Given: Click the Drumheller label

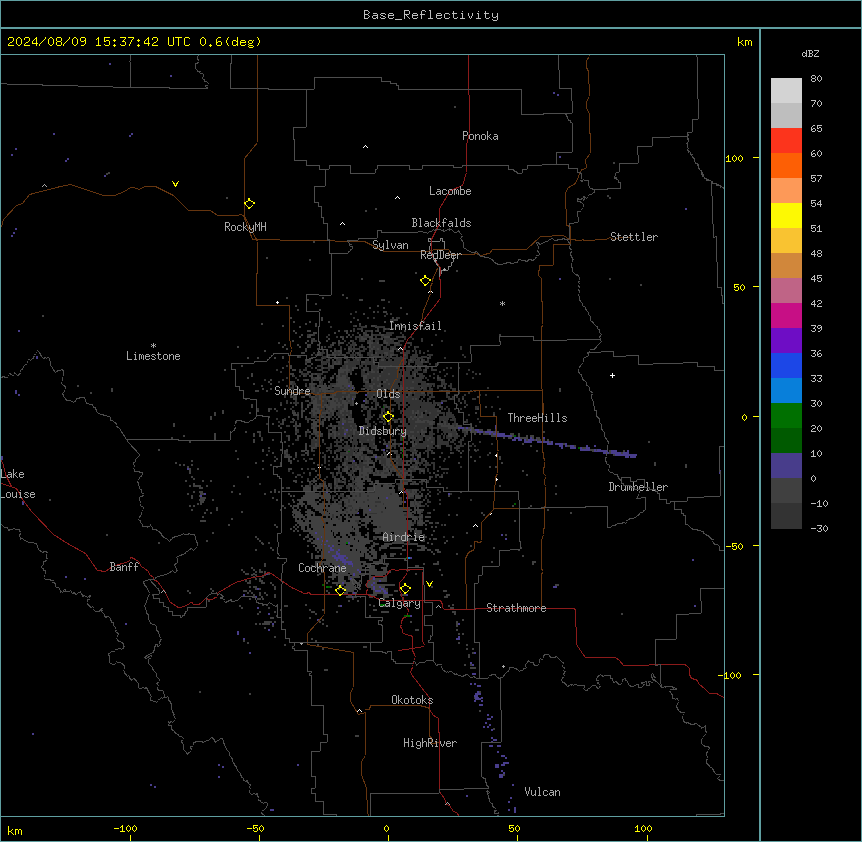Looking at the screenshot, I should coord(638,487).
